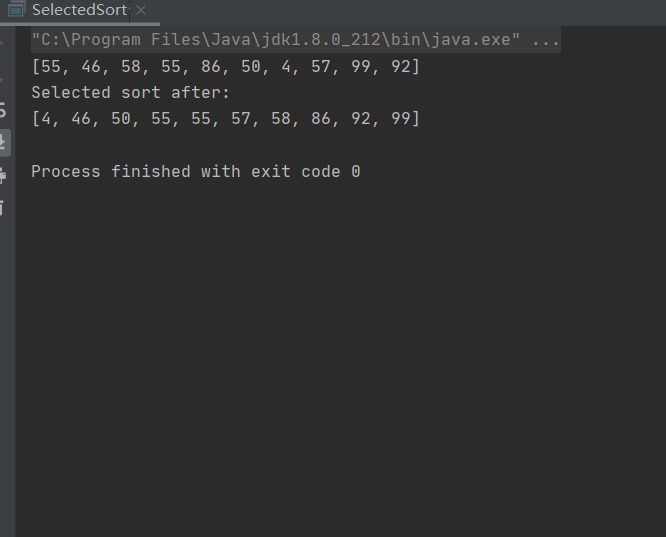666x537 pixels.
Task: Click exit code digit 0
Action: [356, 172]
